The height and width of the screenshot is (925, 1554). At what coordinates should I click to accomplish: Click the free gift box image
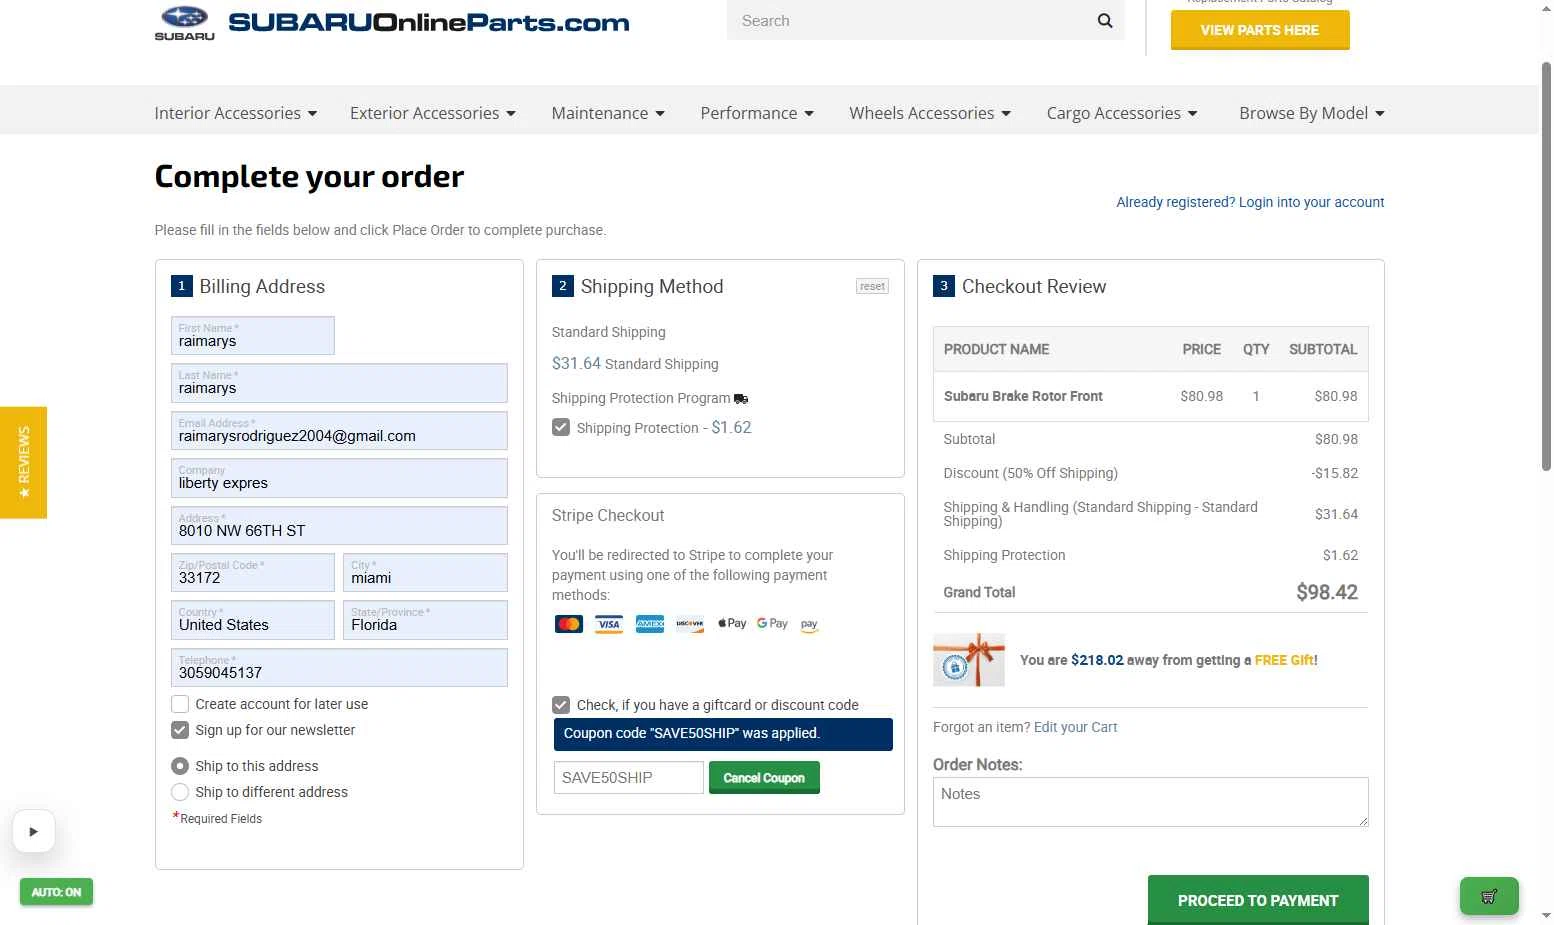(969, 660)
